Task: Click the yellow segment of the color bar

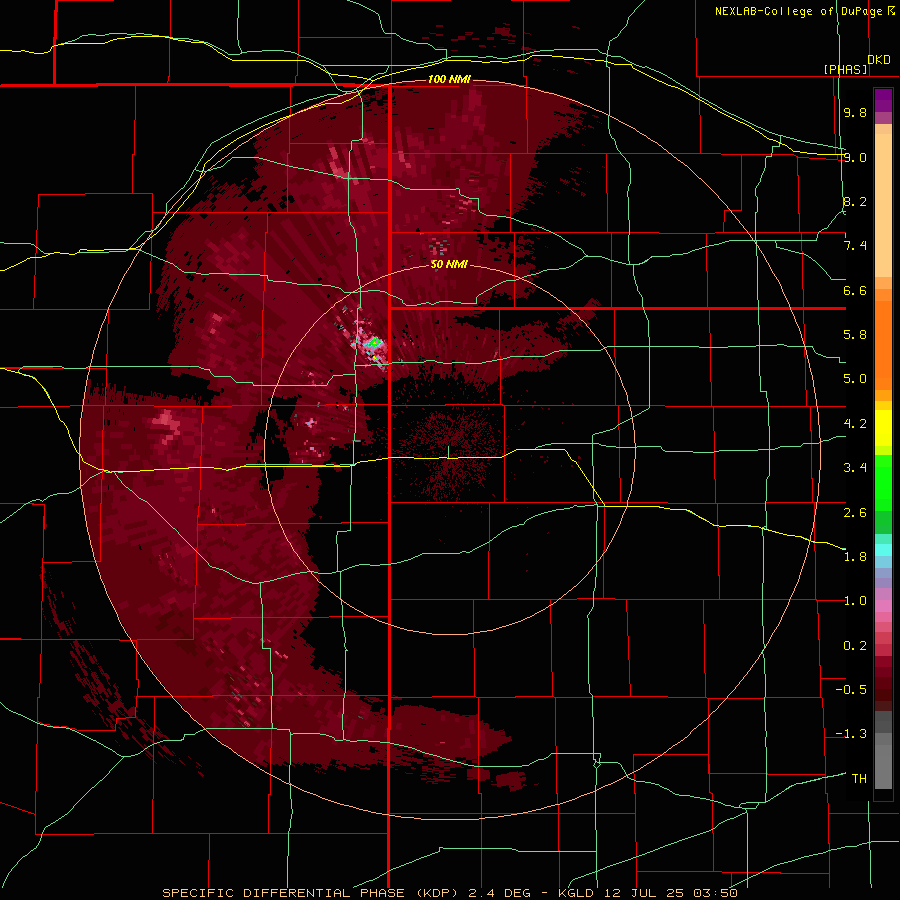Action: tap(883, 428)
